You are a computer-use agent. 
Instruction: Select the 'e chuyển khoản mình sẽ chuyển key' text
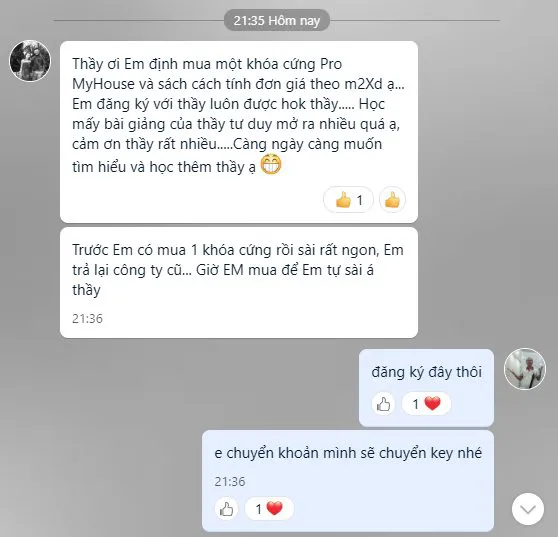point(348,453)
